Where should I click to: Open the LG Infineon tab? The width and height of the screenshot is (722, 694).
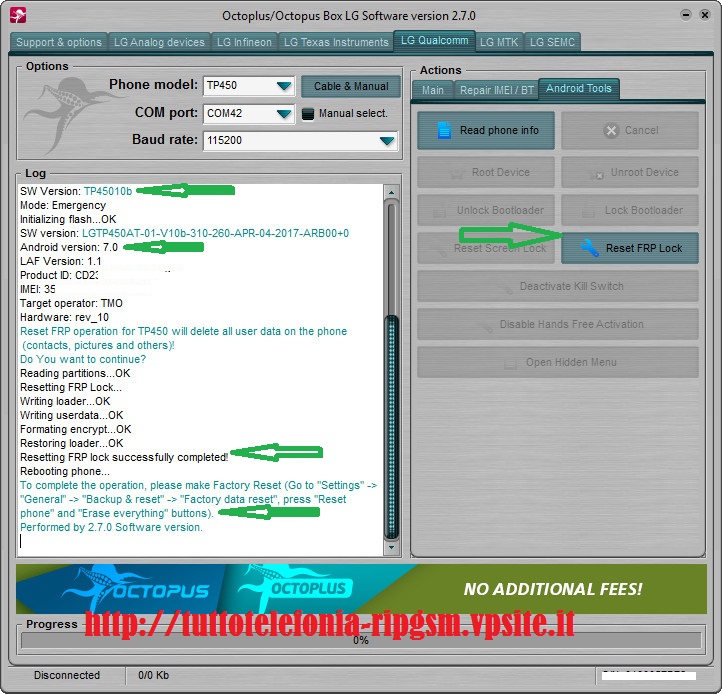[x=245, y=42]
